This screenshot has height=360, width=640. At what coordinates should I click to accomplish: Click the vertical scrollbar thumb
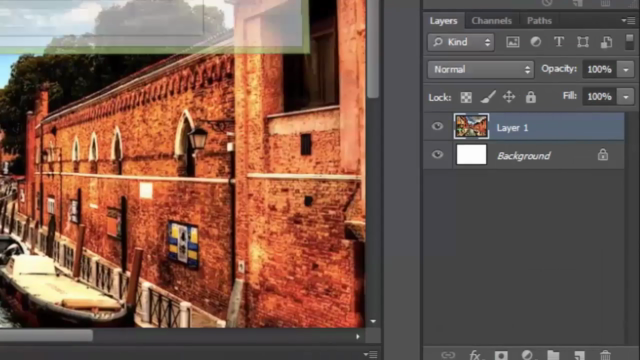pos(373,49)
